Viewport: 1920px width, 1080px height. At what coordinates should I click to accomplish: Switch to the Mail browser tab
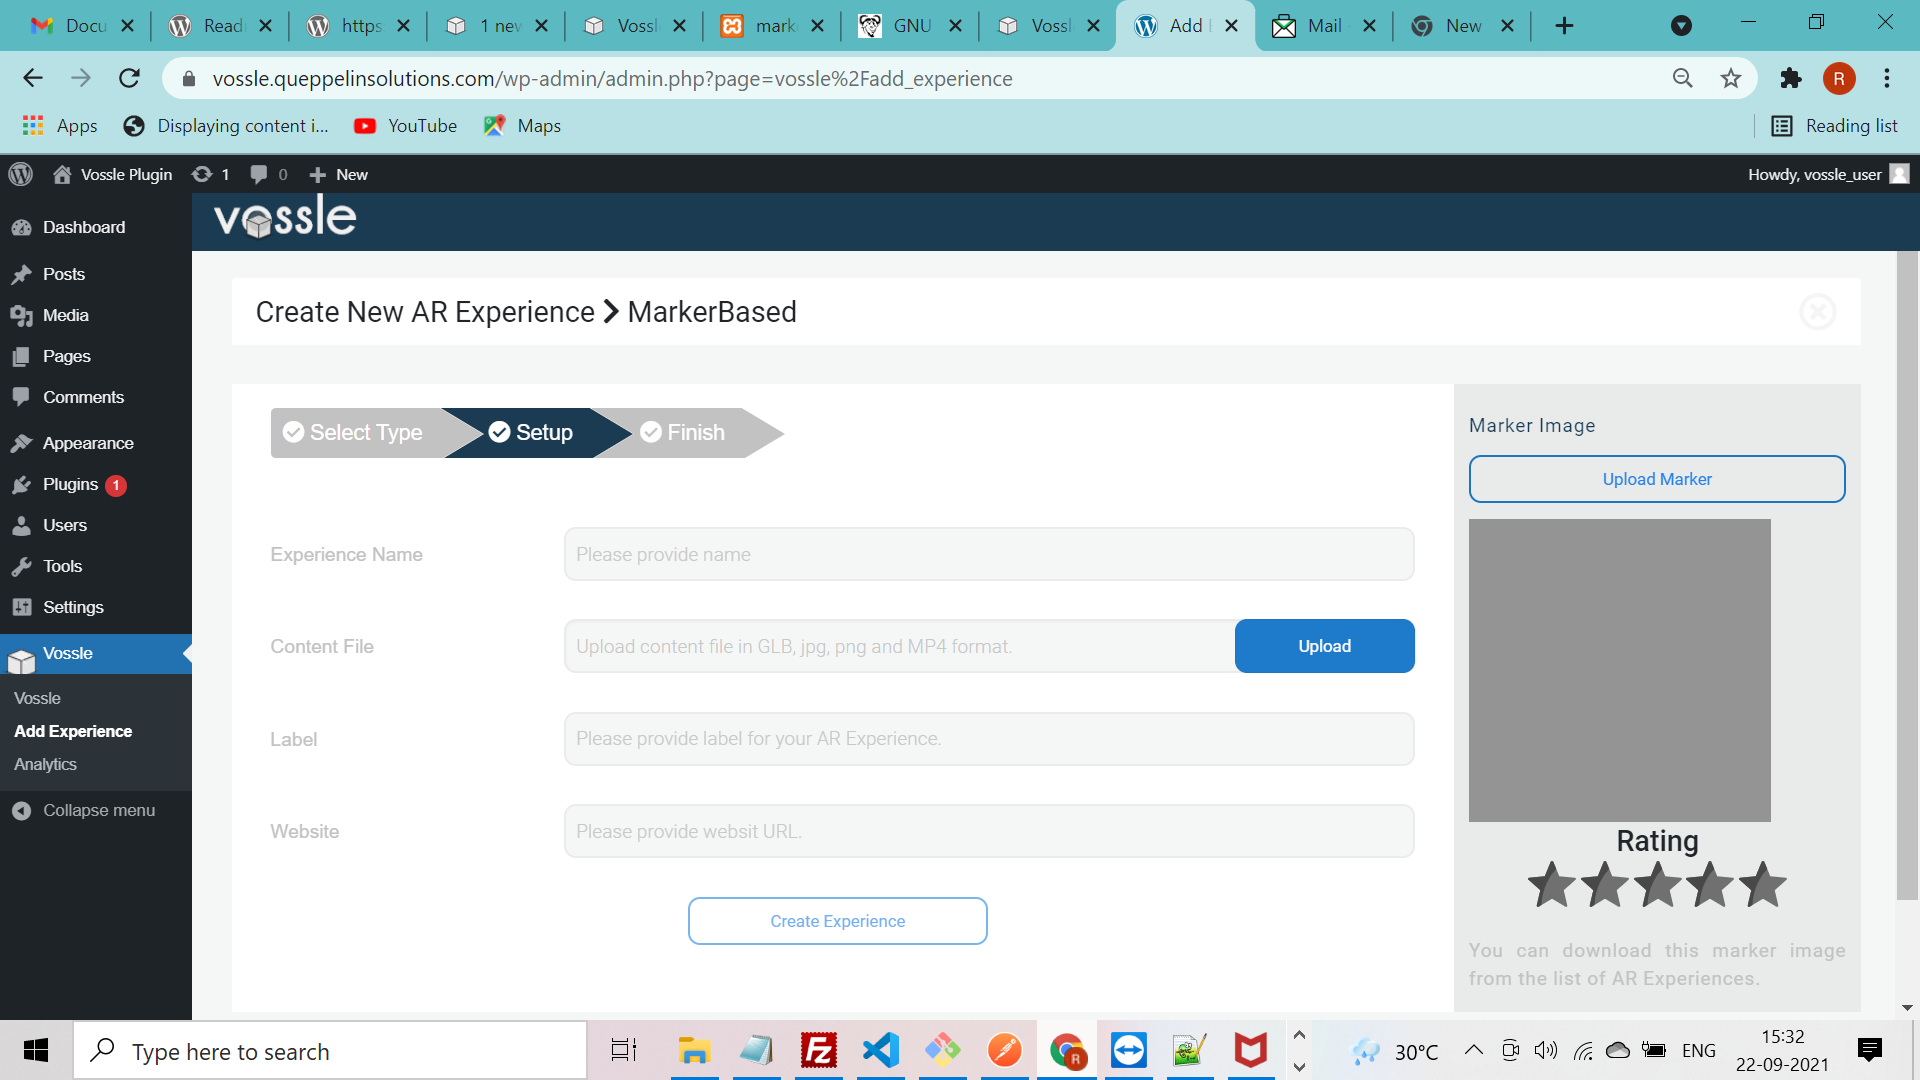[1325, 26]
